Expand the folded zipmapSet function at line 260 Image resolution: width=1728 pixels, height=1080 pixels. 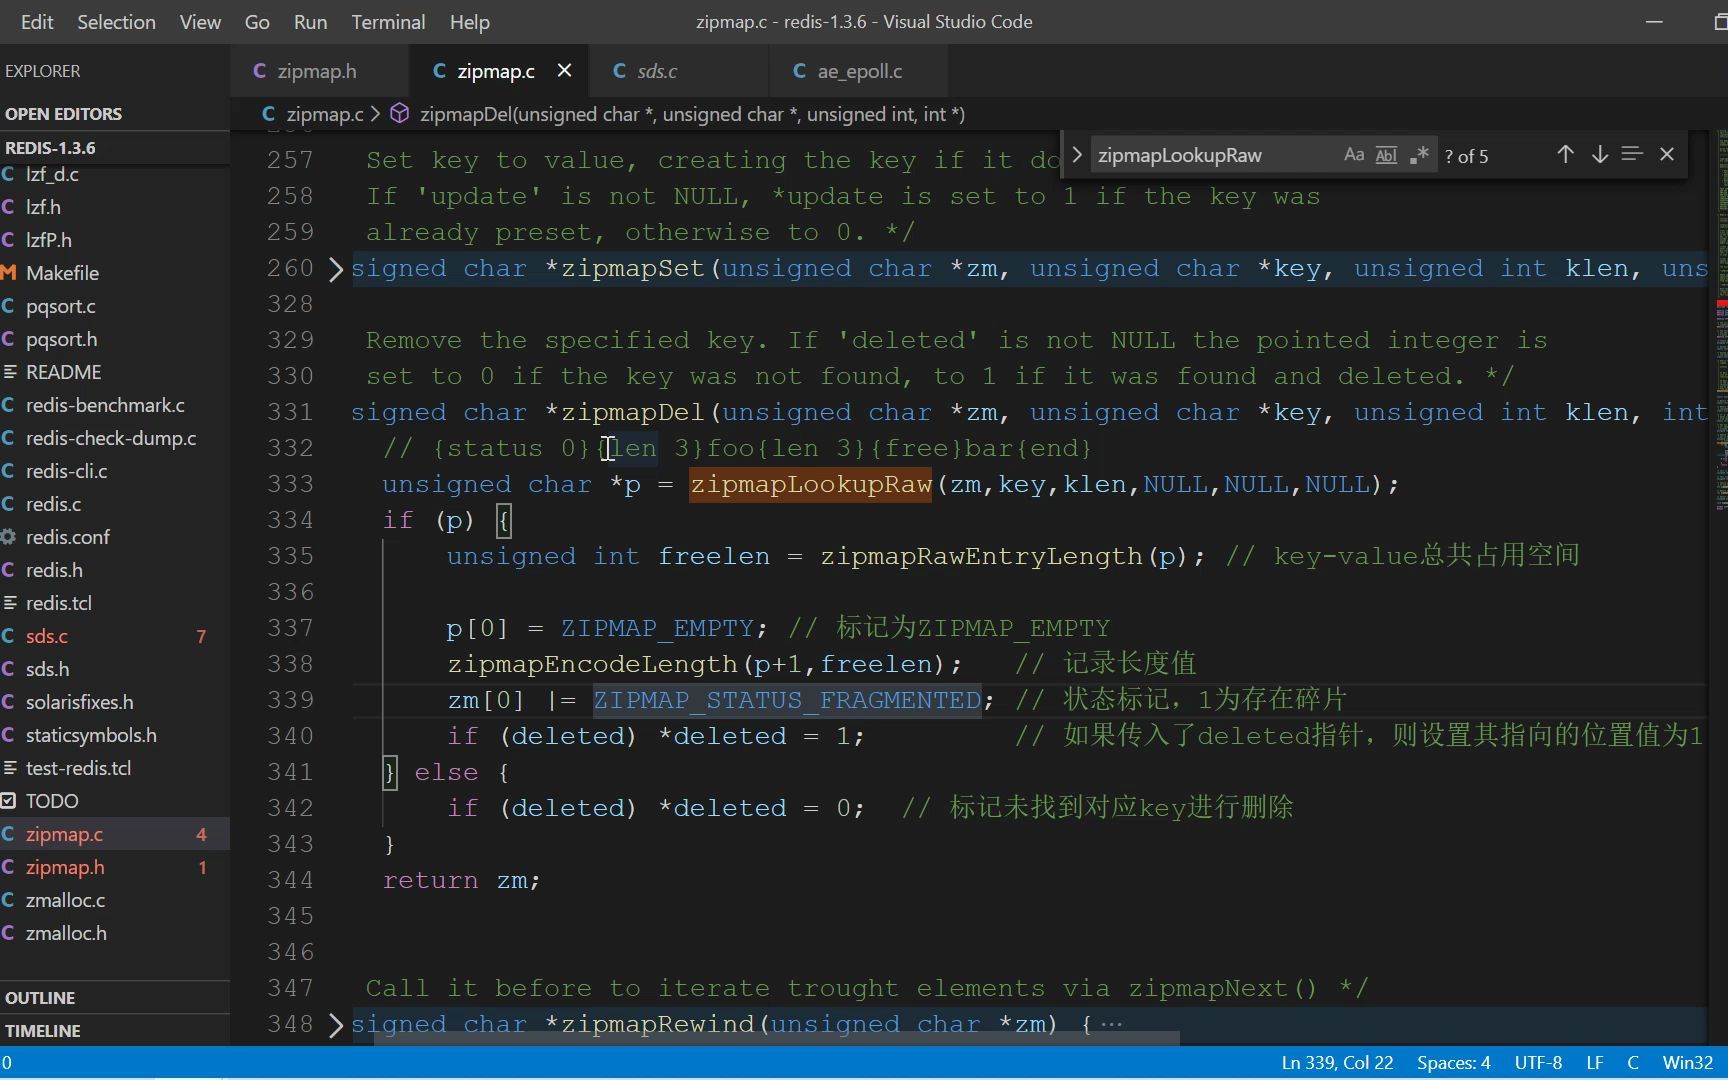click(336, 268)
